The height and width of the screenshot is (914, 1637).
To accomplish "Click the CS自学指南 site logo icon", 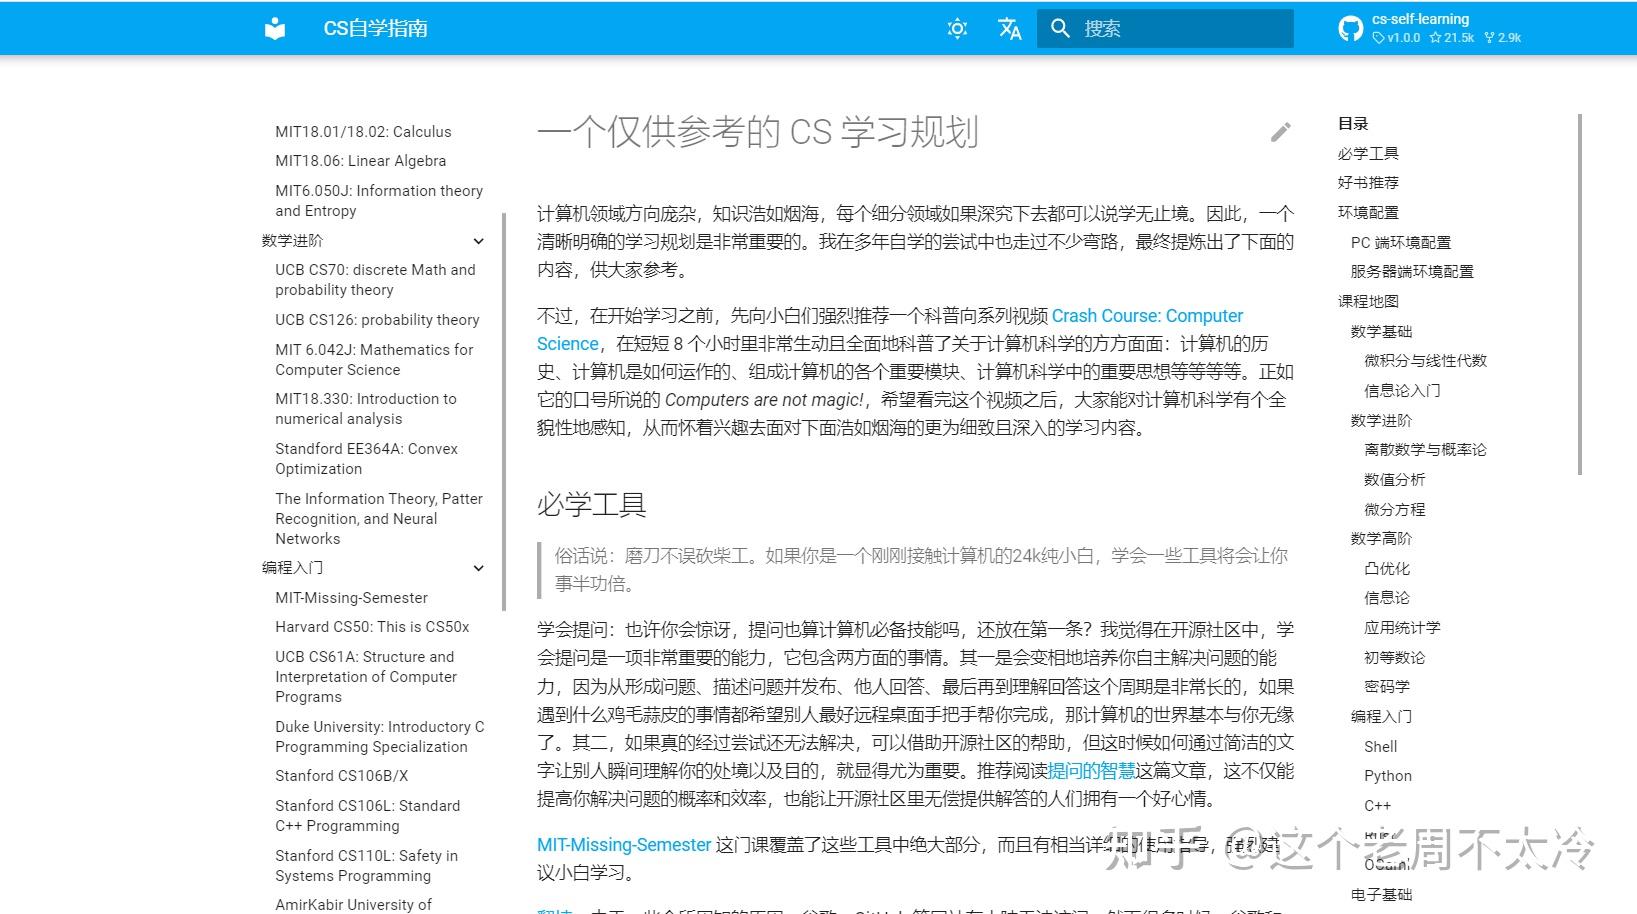I will pos(276,28).
